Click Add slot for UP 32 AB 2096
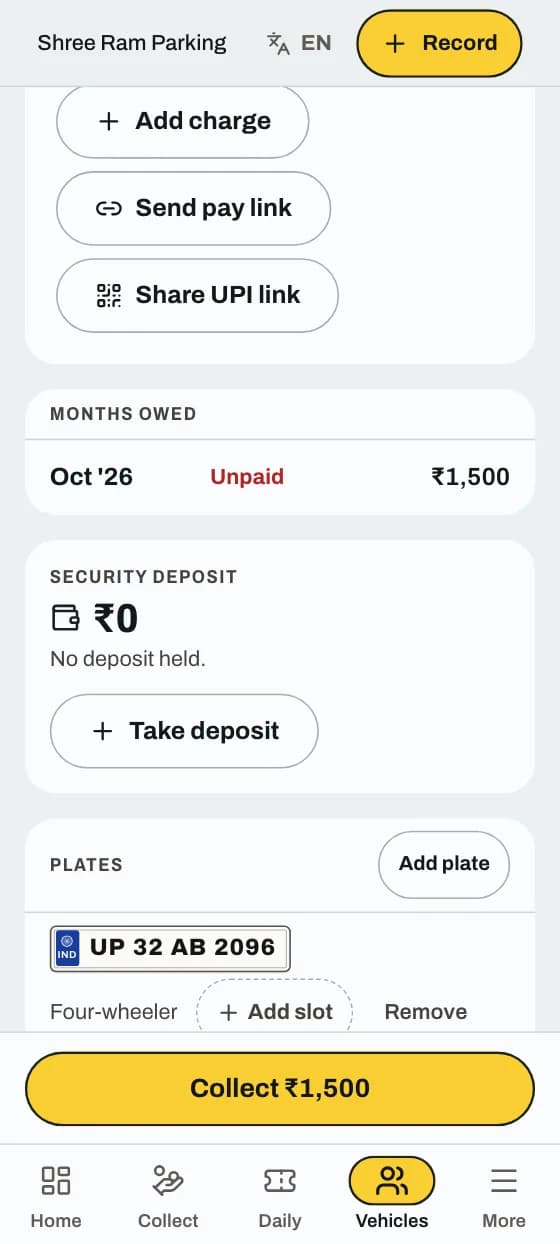The height and width of the screenshot is (1244, 560). point(275,1012)
